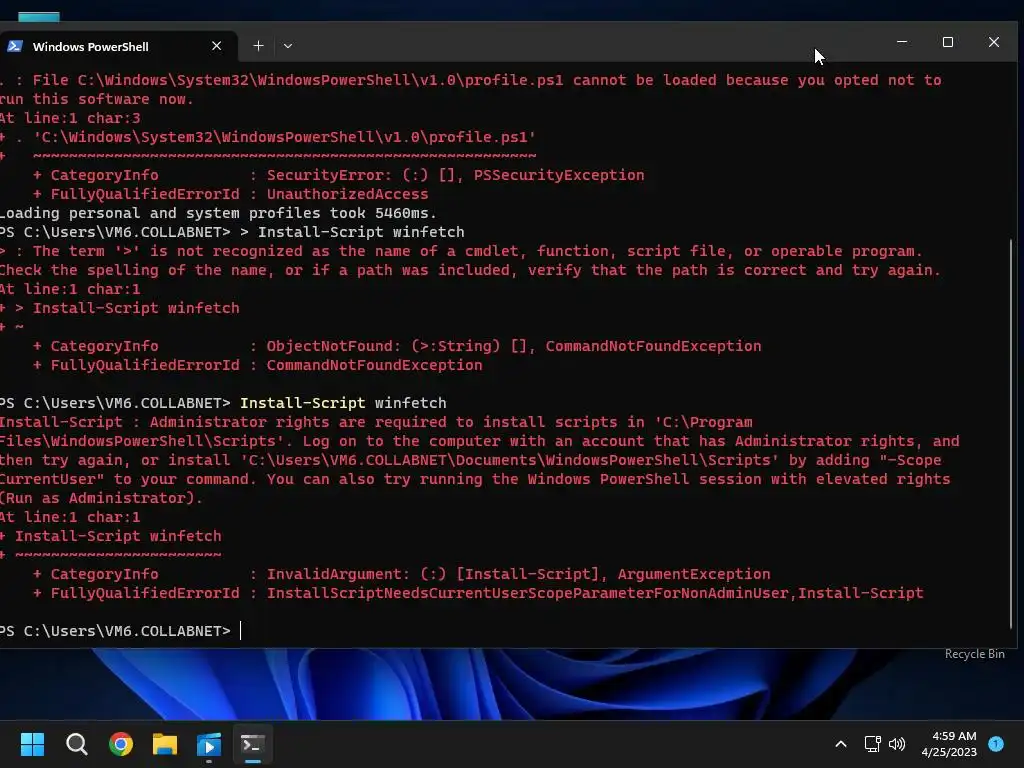The width and height of the screenshot is (1024, 768).
Task: Click the 'UnauthorizedAccess' error id text
Action: tap(347, 194)
